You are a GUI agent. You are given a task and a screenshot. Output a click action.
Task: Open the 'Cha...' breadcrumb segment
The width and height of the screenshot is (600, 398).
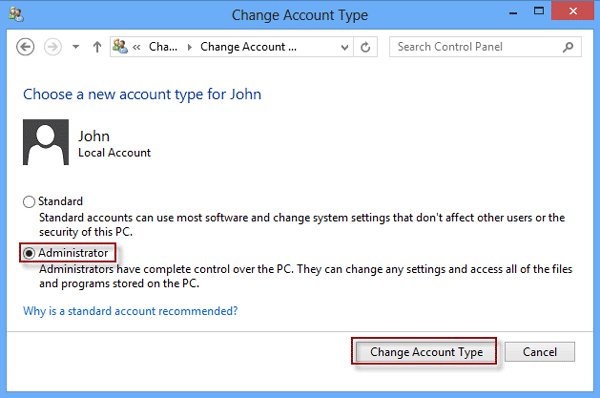click(x=163, y=47)
